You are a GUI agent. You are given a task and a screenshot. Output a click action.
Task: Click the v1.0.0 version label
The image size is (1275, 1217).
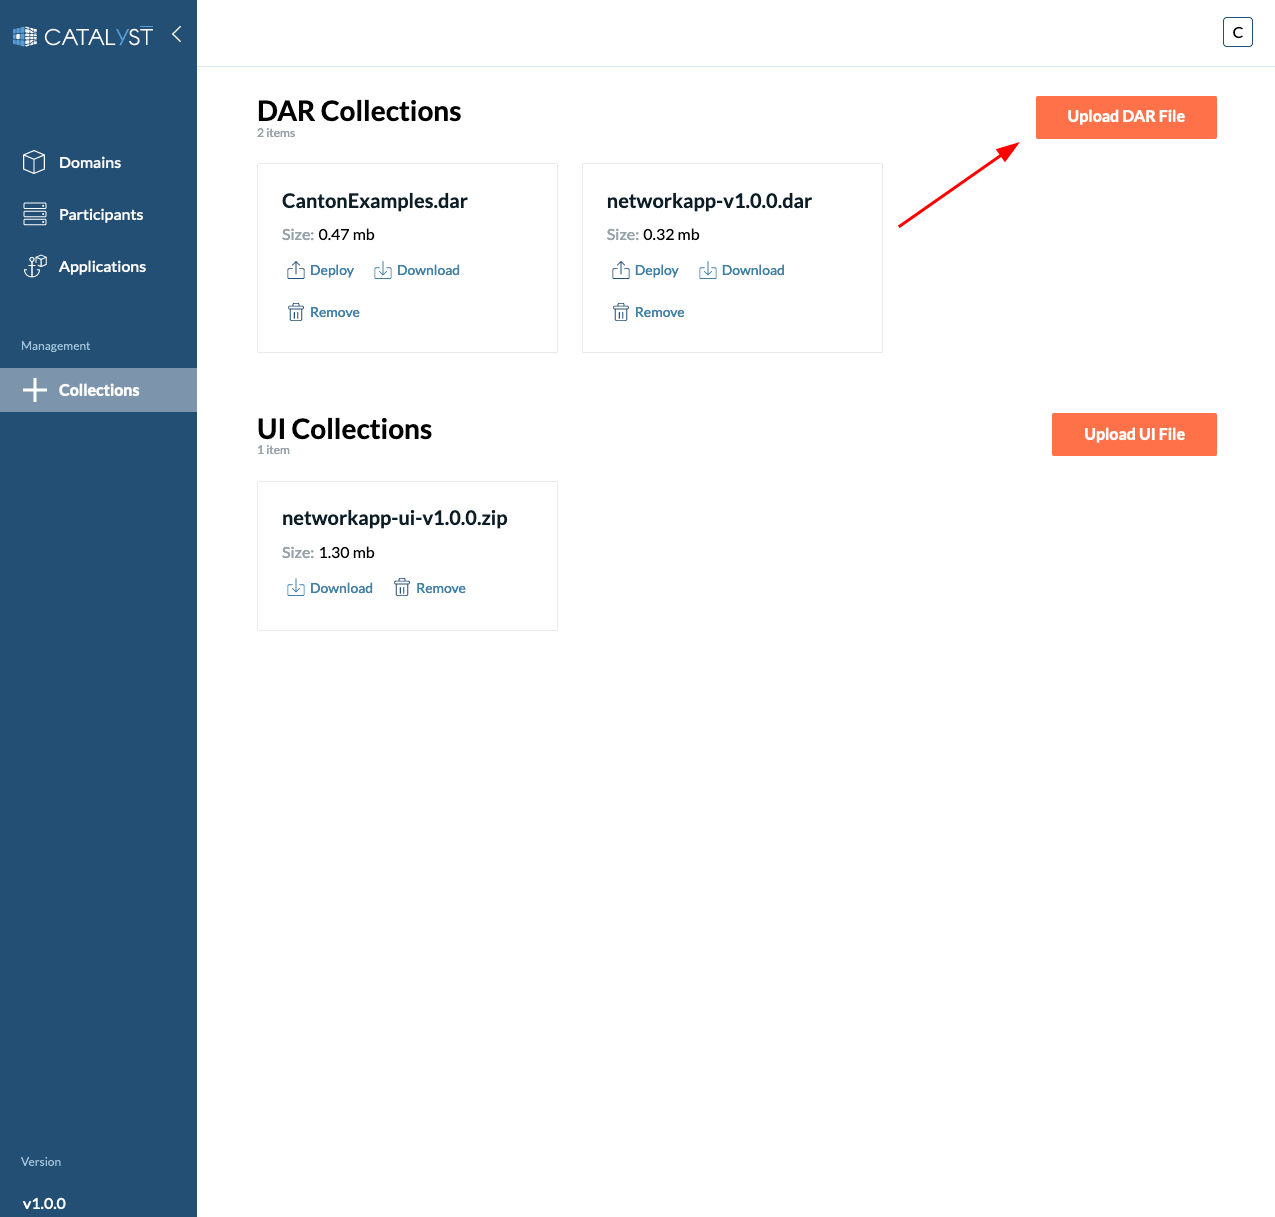tap(46, 1203)
